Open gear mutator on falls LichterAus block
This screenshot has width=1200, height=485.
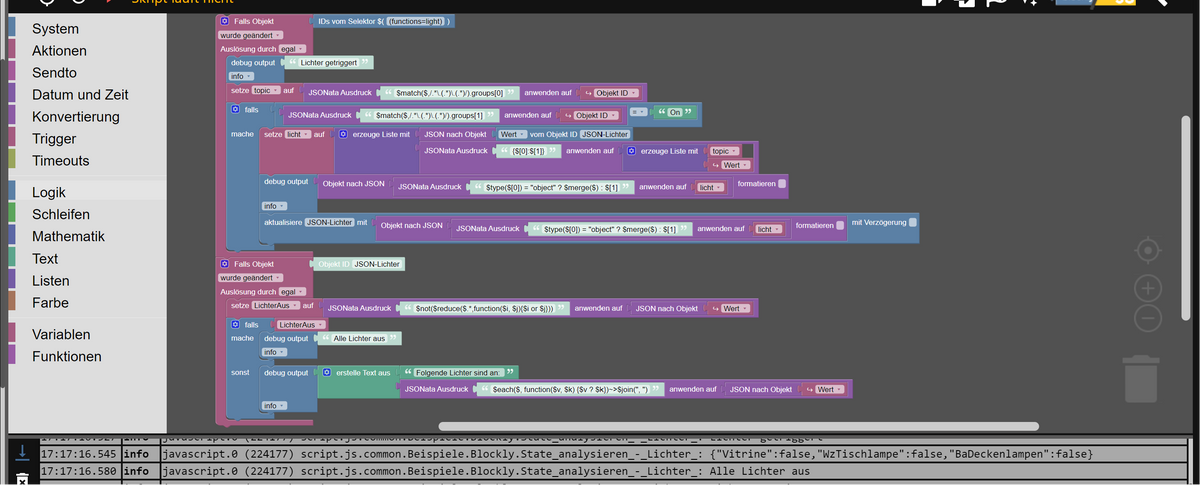[x=236, y=325]
